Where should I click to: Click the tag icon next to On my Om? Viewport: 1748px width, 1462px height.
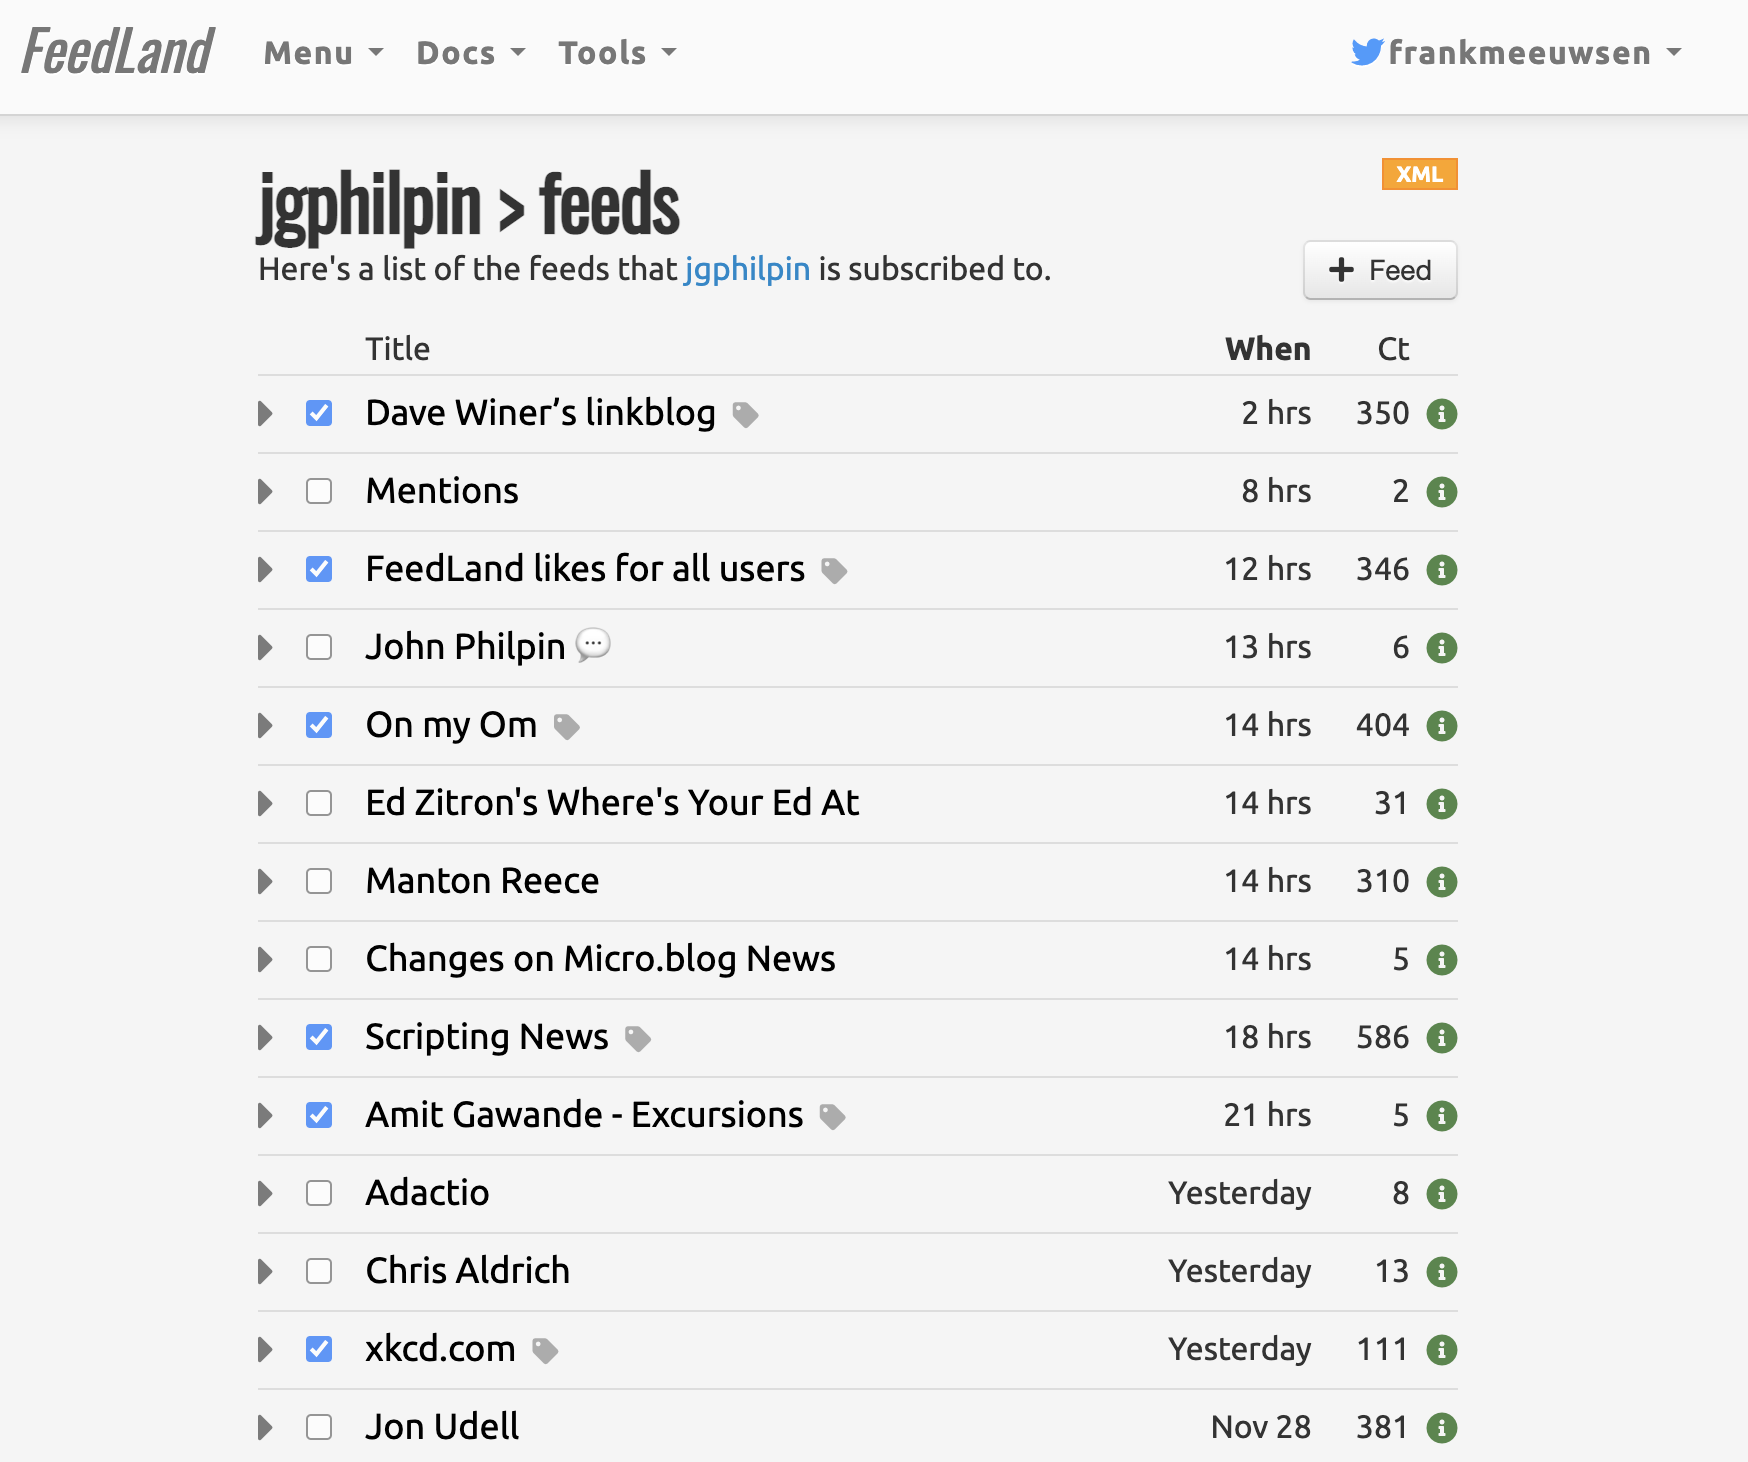pyautogui.click(x=567, y=726)
